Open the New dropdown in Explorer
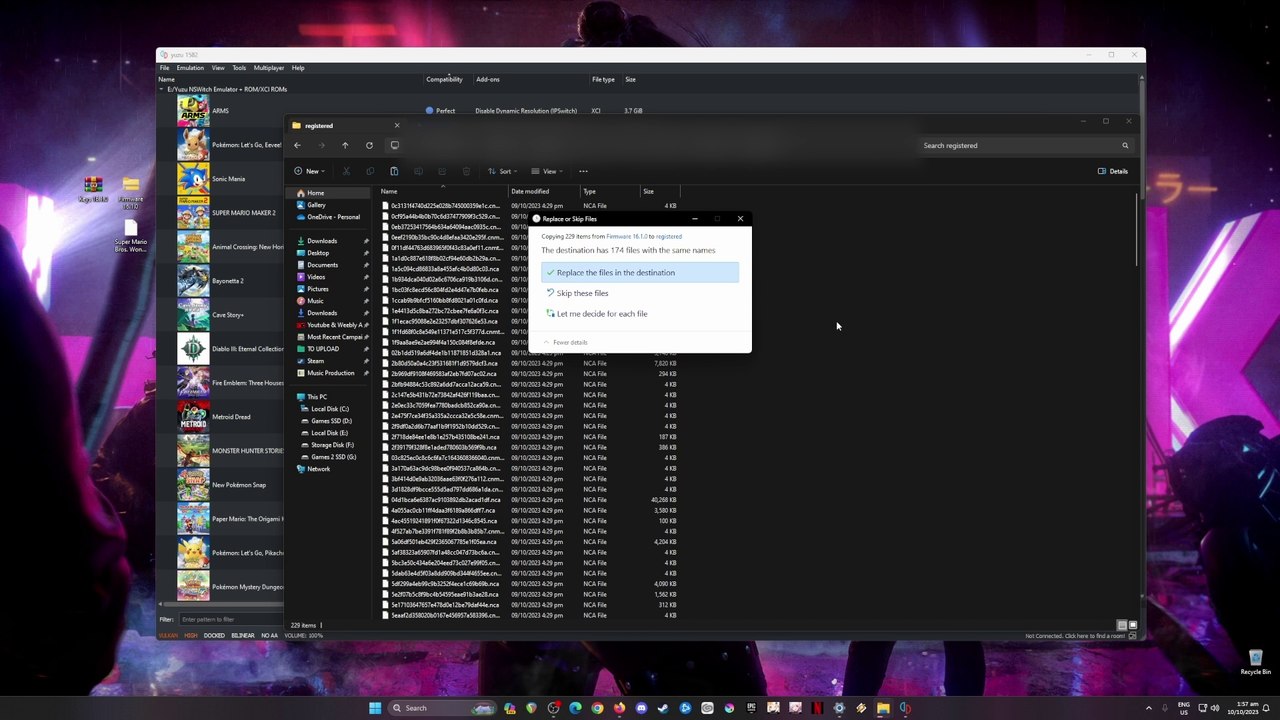The height and width of the screenshot is (720, 1280). click(309, 171)
